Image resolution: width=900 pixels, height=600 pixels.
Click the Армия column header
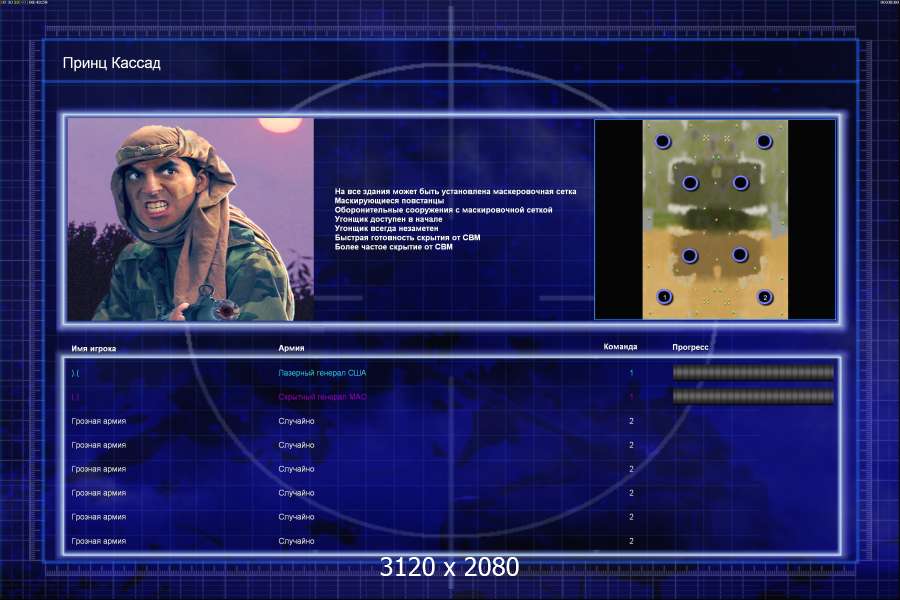click(x=291, y=348)
